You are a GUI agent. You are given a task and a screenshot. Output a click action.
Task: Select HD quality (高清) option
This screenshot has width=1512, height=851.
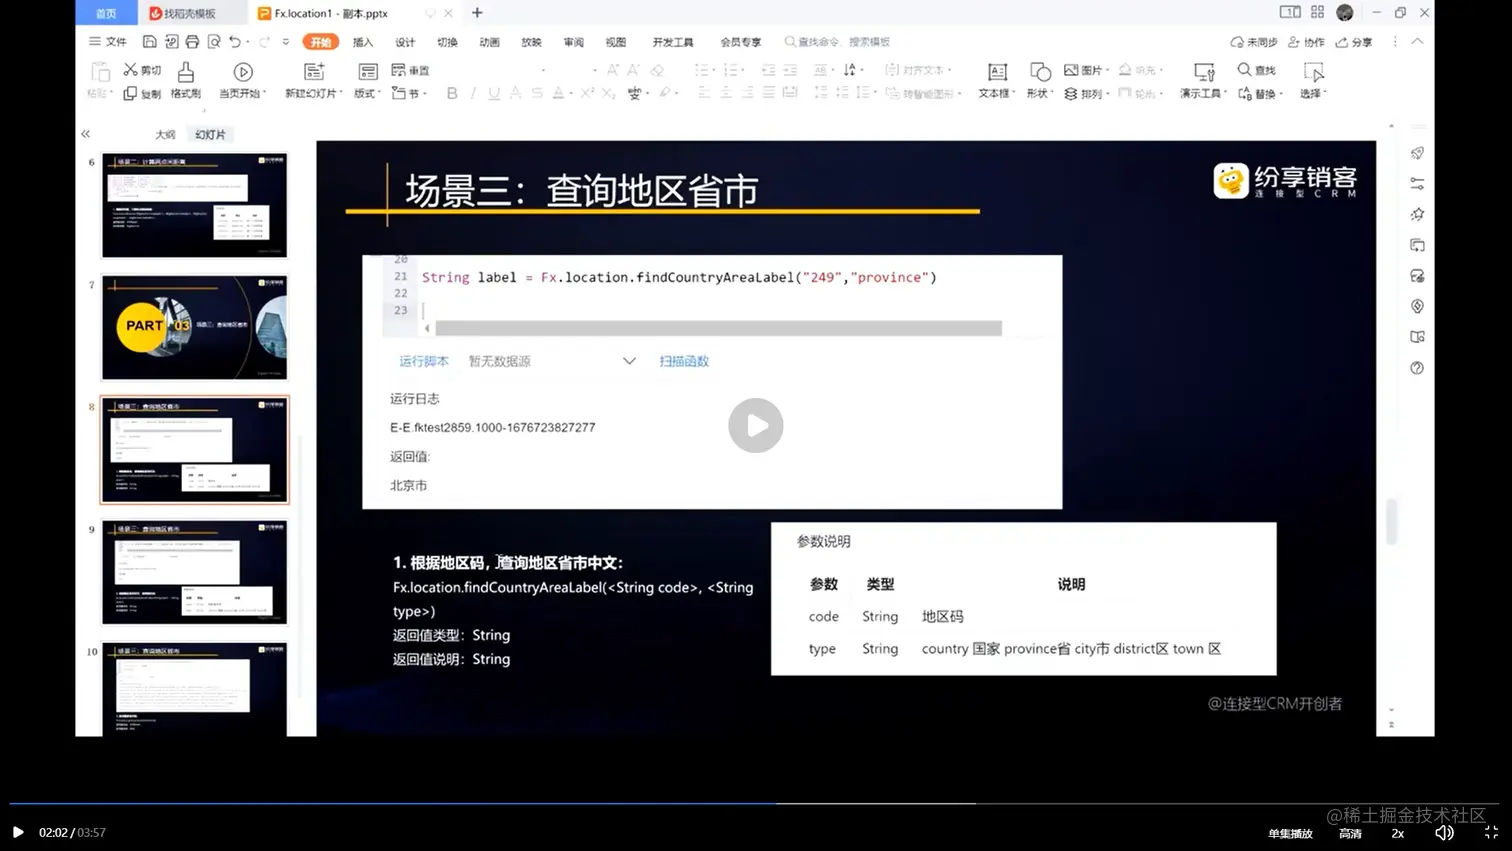coord(1350,833)
